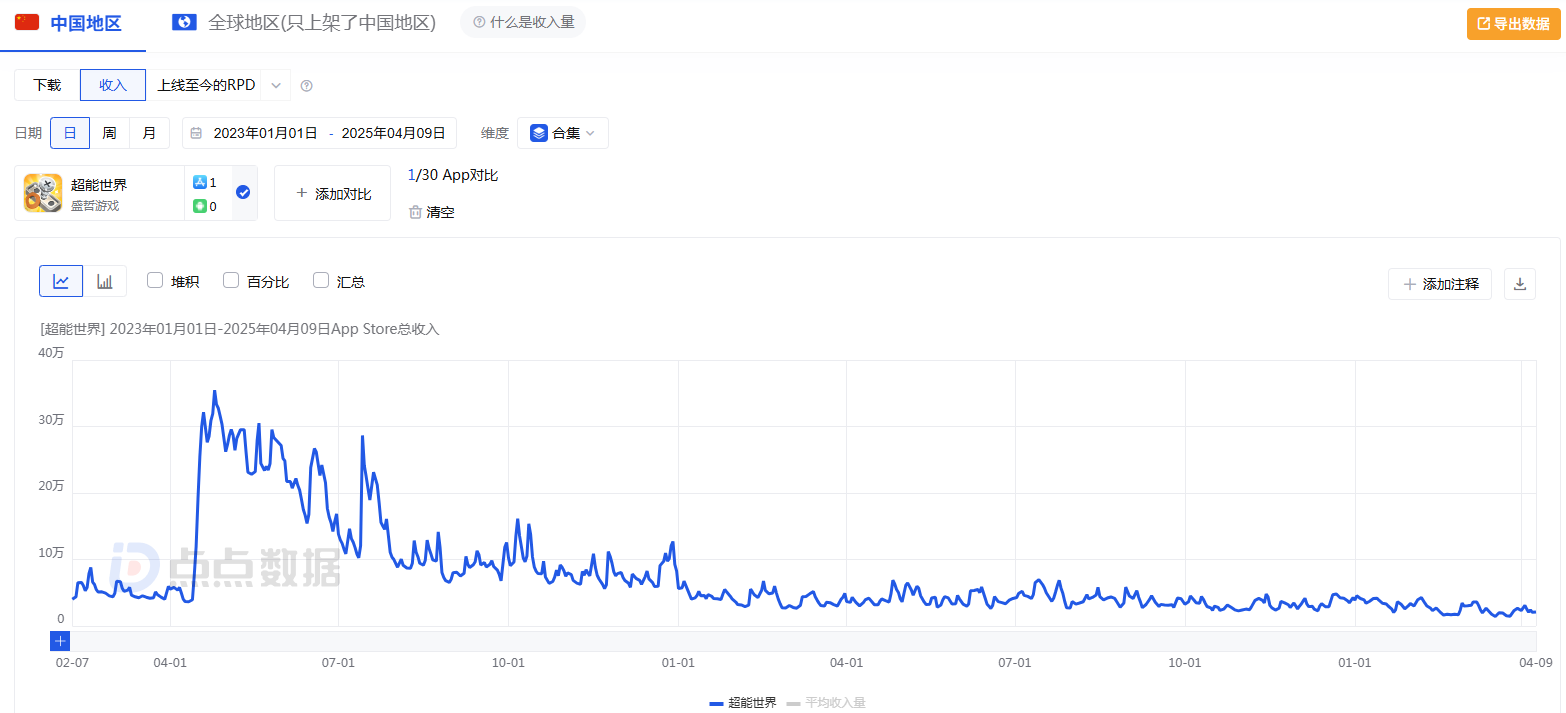Click the 超能世界 game app icon

(x=43, y=193)
